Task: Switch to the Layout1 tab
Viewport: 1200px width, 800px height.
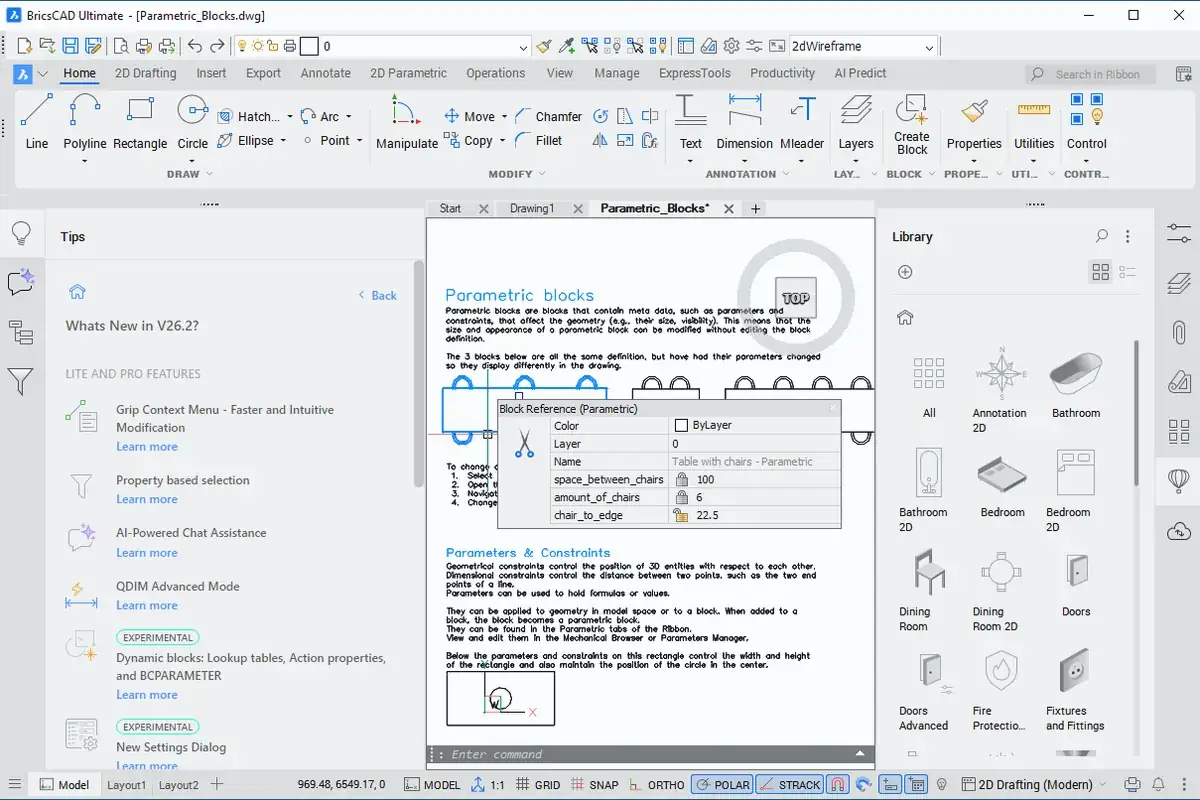Action: [126, 785]
